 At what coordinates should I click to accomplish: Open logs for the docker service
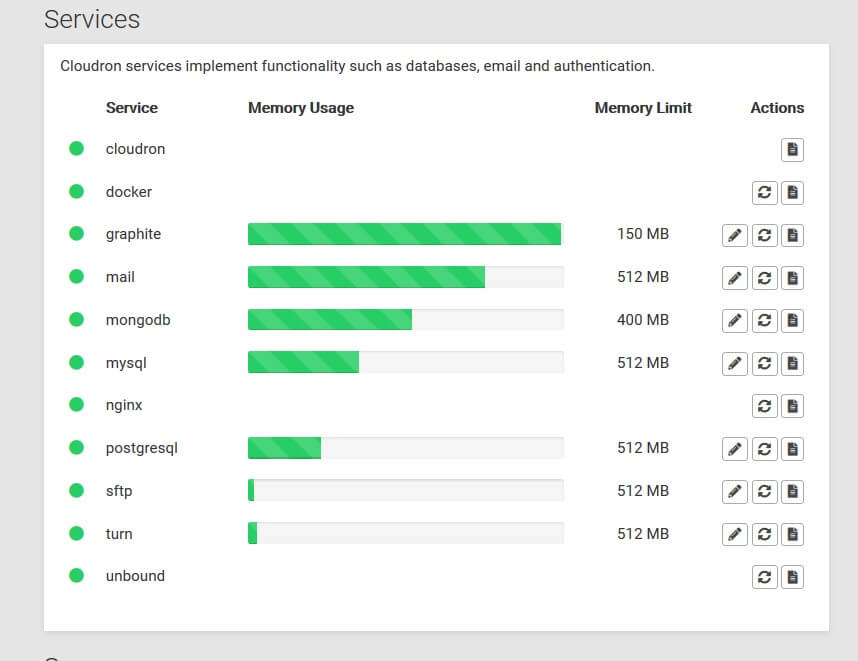click(792, 193)
